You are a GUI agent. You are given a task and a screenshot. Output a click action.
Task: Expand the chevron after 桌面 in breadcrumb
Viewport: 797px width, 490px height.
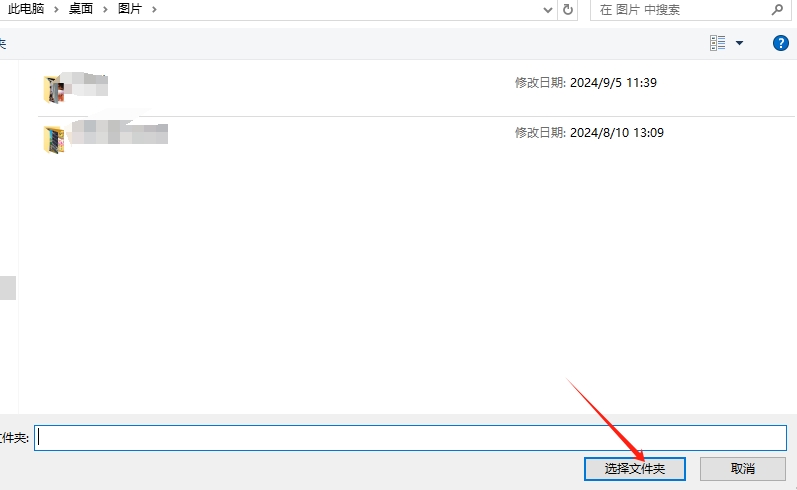(105, 9)
